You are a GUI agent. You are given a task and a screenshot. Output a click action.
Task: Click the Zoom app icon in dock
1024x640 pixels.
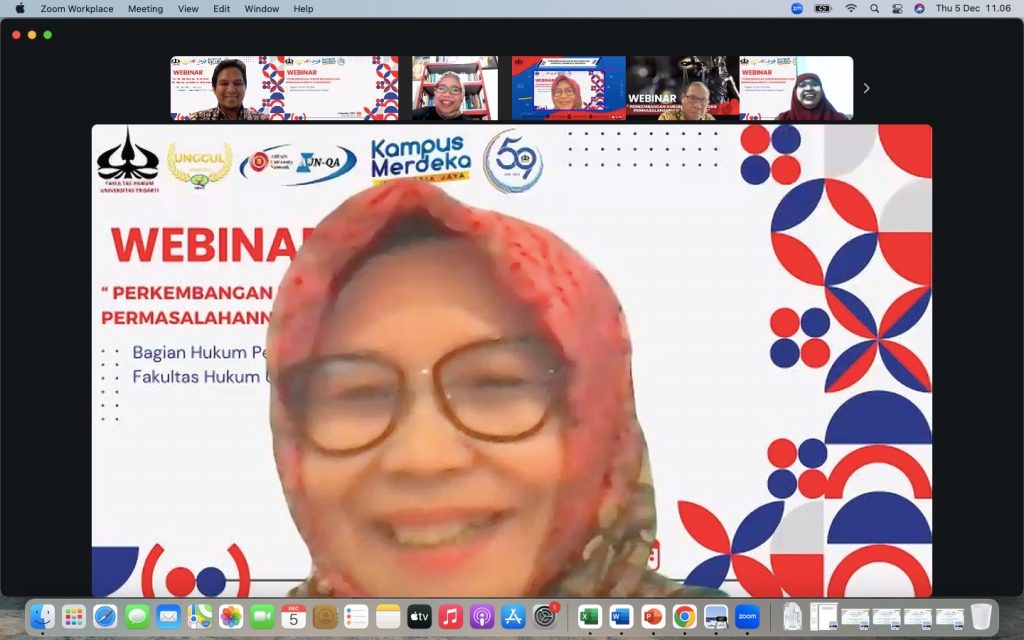[x=747, y=616]
